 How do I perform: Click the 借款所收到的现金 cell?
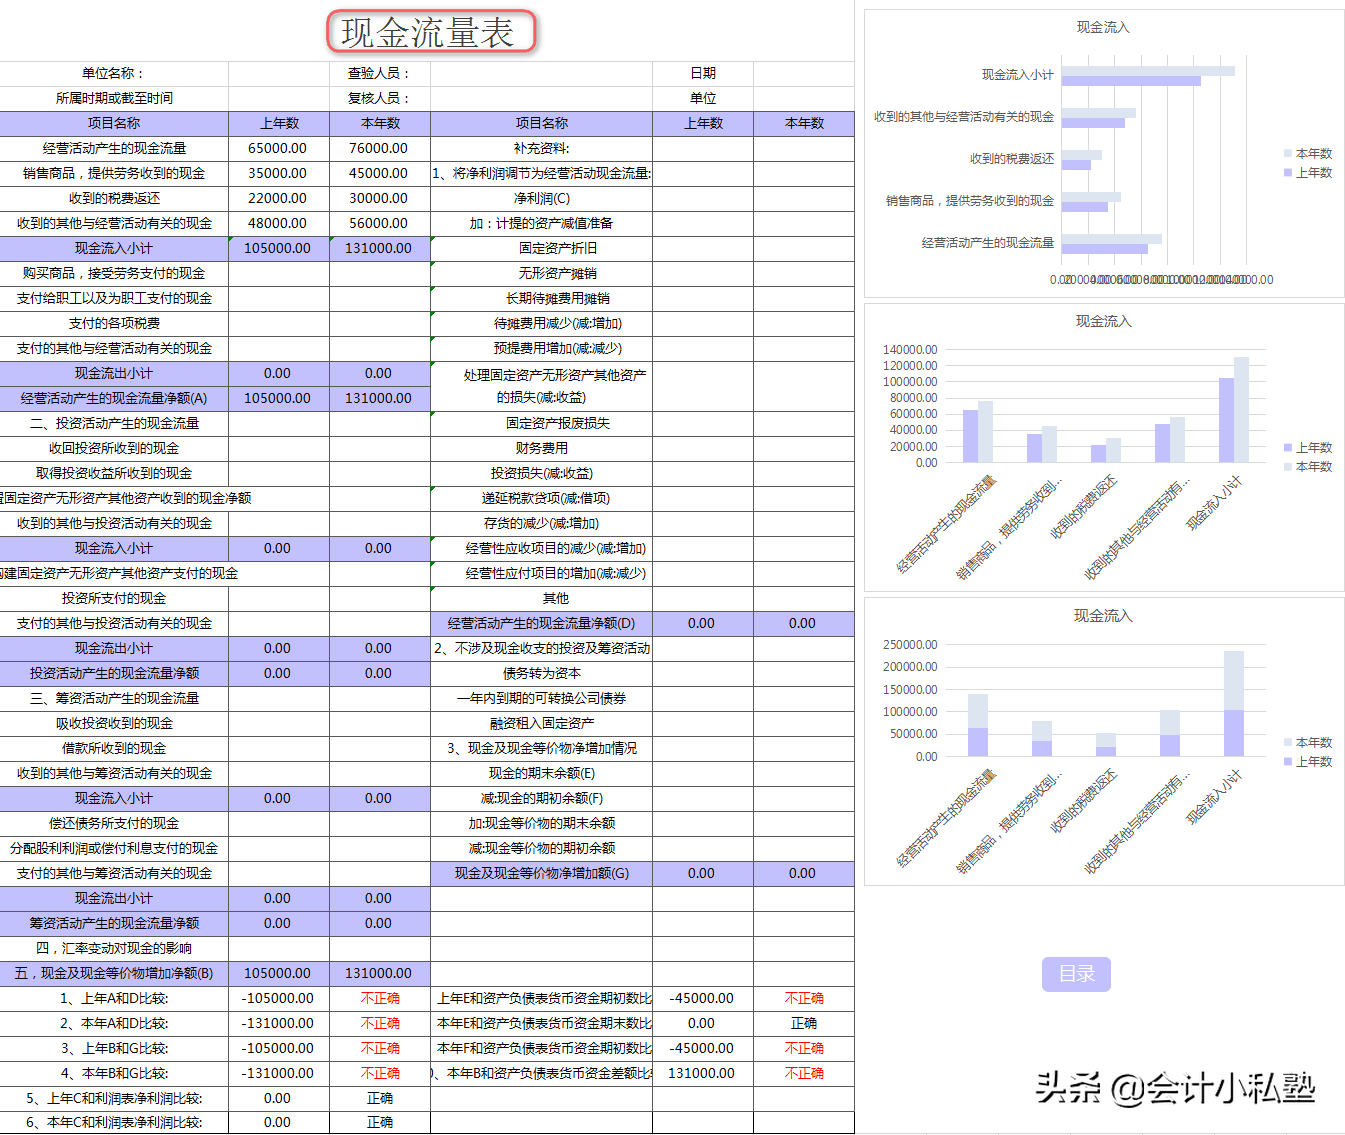coord(114,748)
